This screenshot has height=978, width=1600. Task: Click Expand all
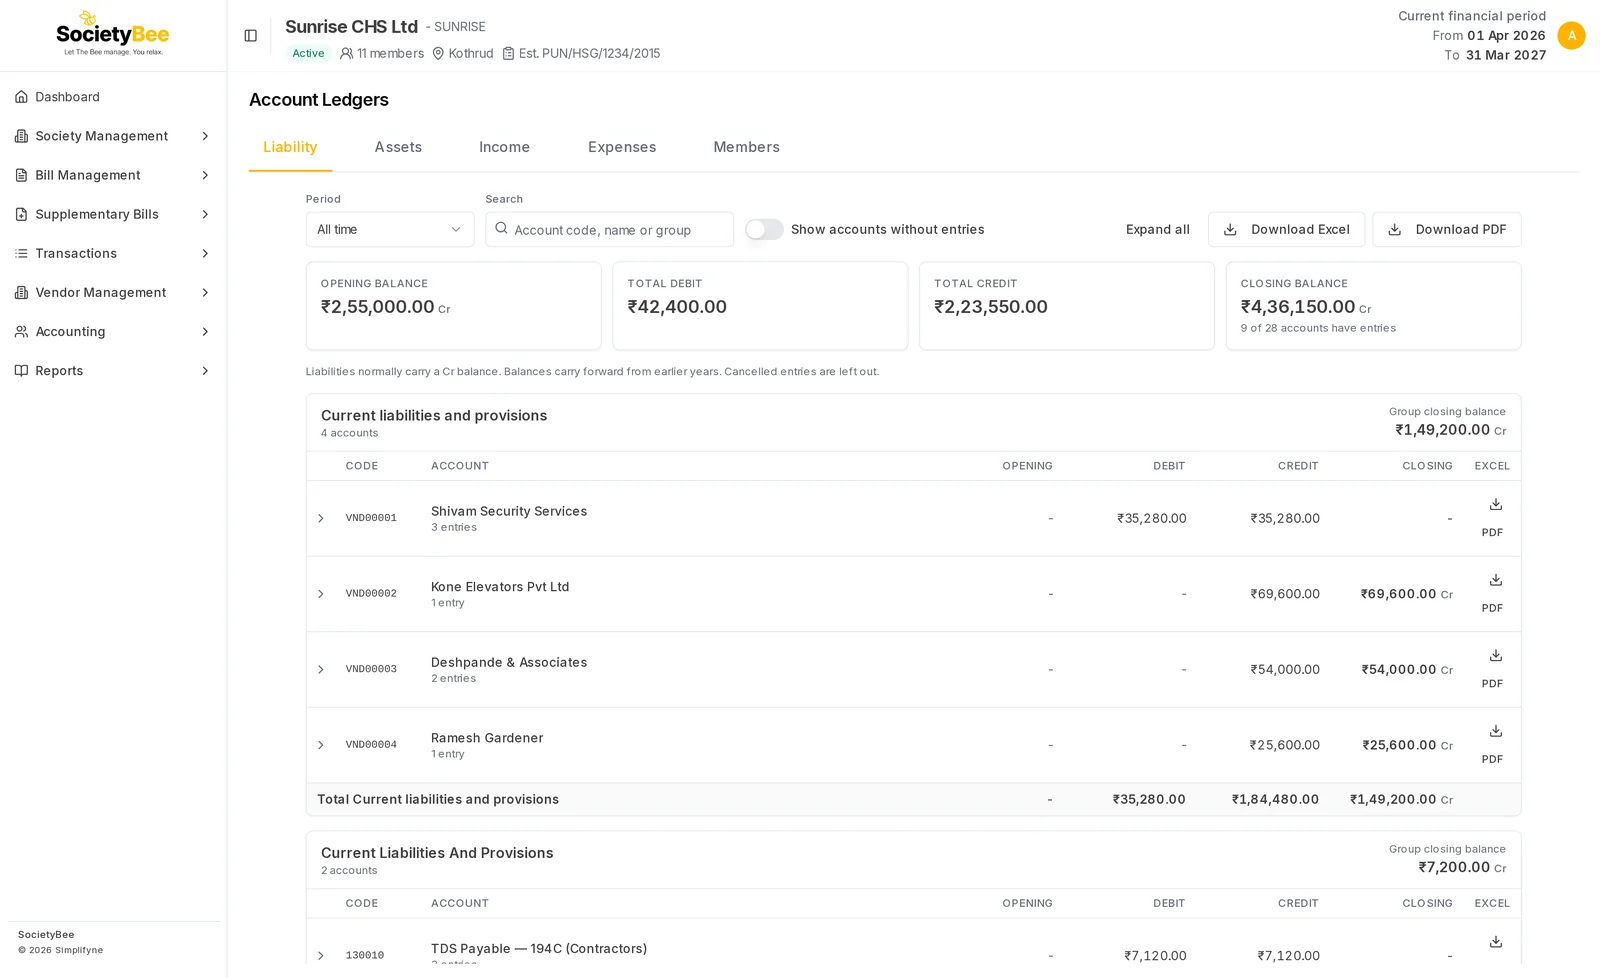[x=1157, y=229]
